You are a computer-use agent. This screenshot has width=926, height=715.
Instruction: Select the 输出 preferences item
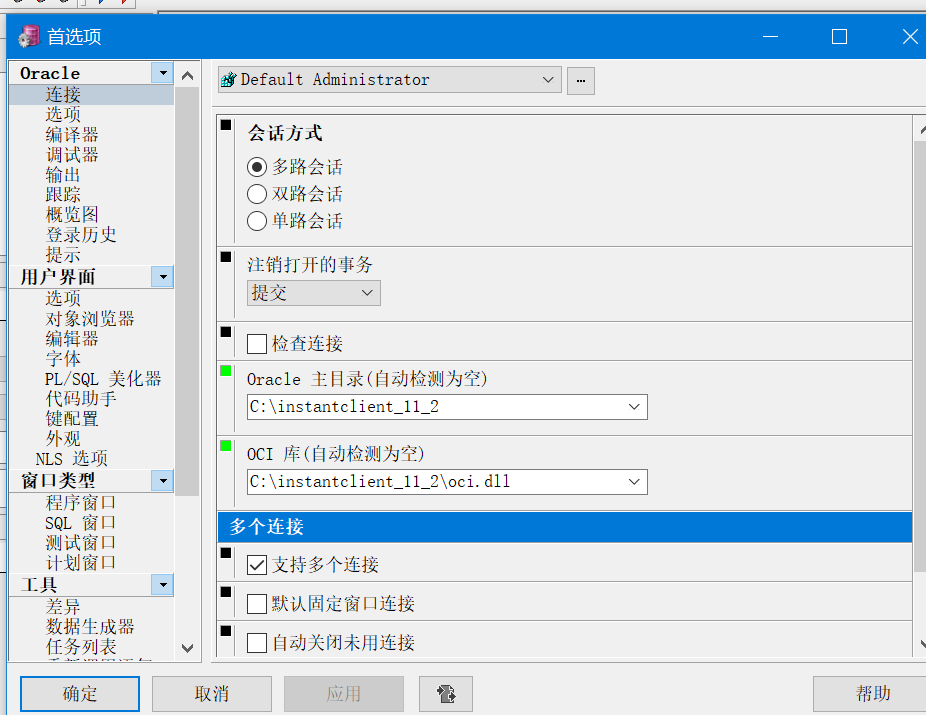point(63,175)
